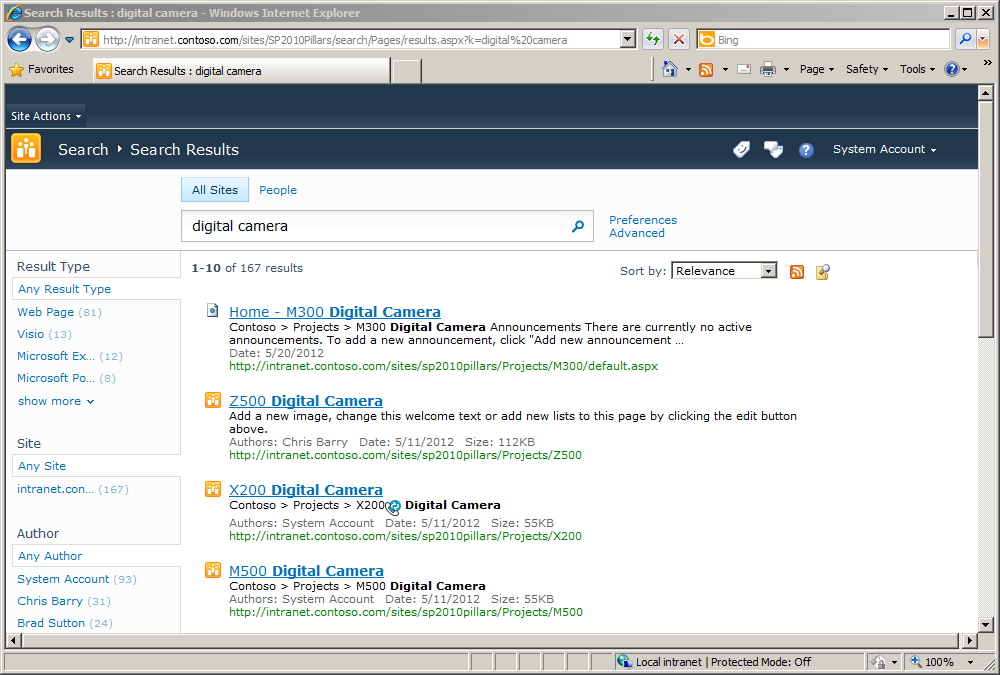Filter by System Account author
The width and height of the screenshot is (1000, 675).
point(63,579)
